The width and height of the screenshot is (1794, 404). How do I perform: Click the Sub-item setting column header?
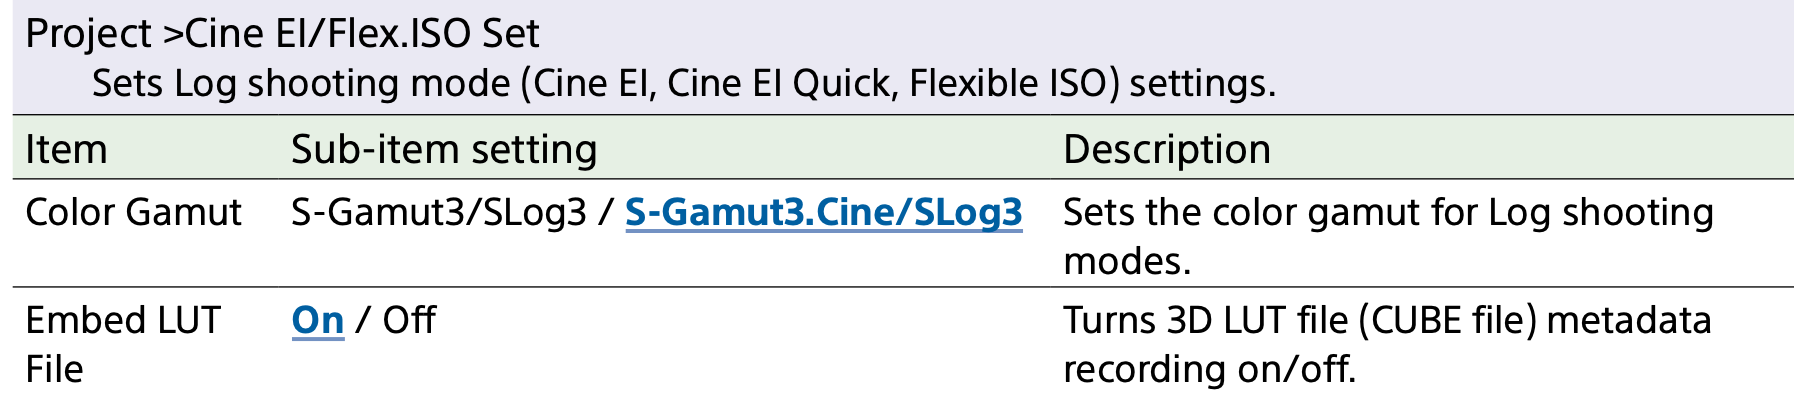point(444,150)
